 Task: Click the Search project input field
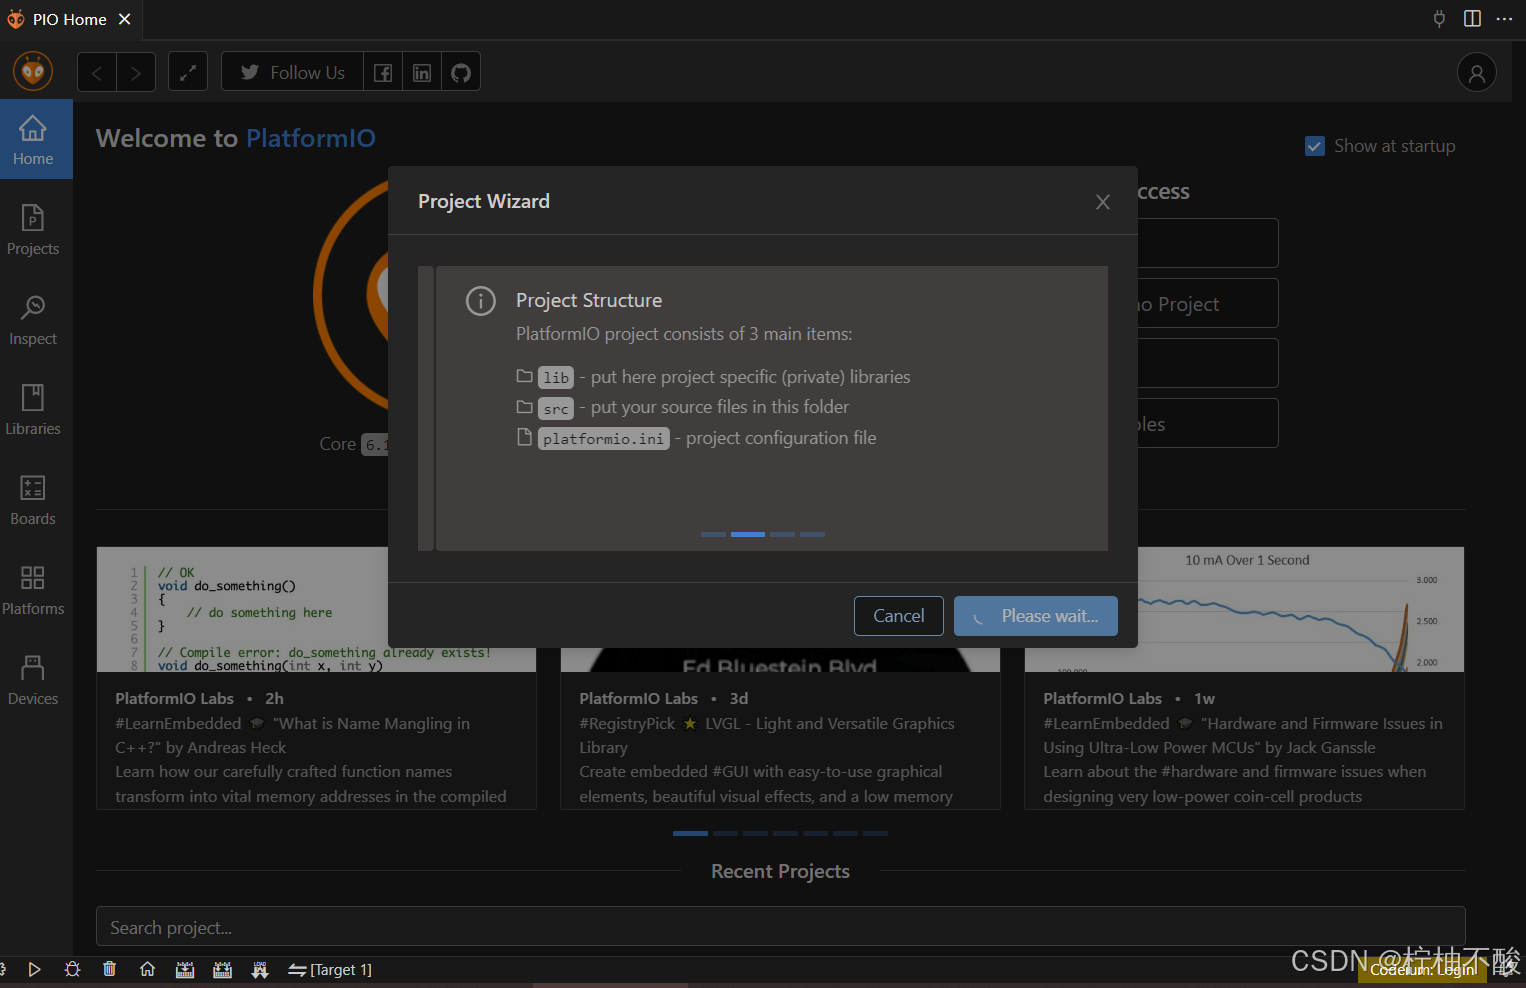click(x=780, y=927)
